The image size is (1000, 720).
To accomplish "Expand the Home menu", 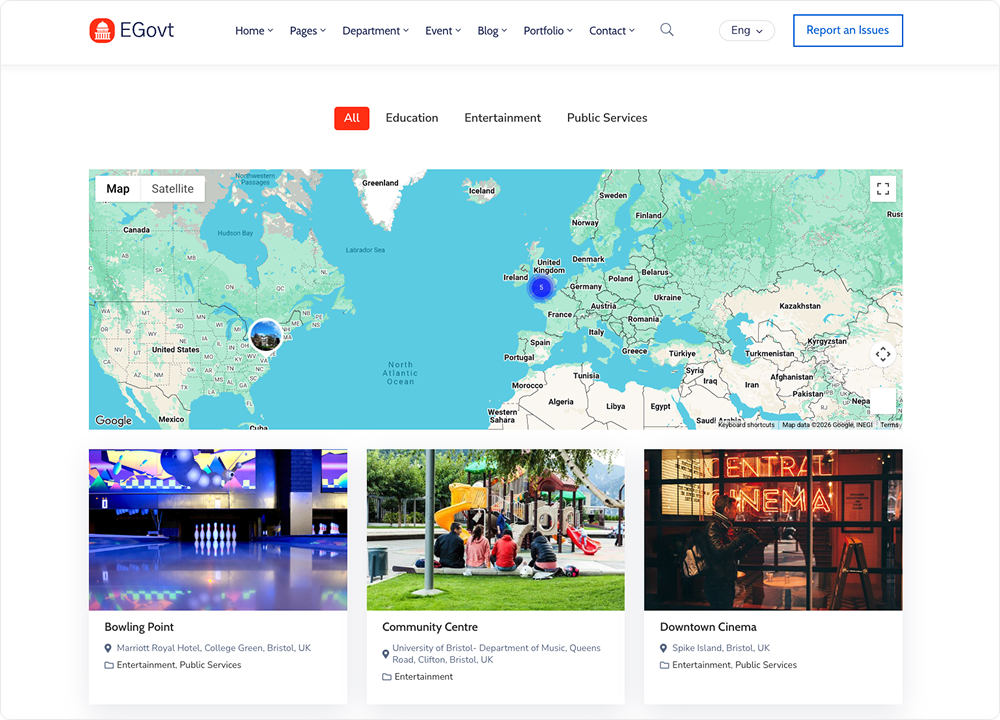I will pyautogui.click(x=254, y=31).
